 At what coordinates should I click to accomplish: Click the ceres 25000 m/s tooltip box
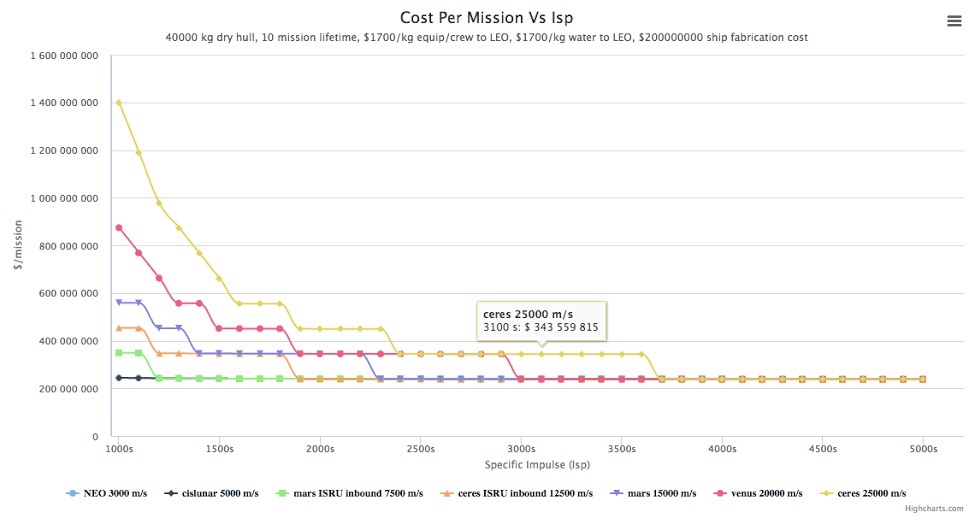540,320
